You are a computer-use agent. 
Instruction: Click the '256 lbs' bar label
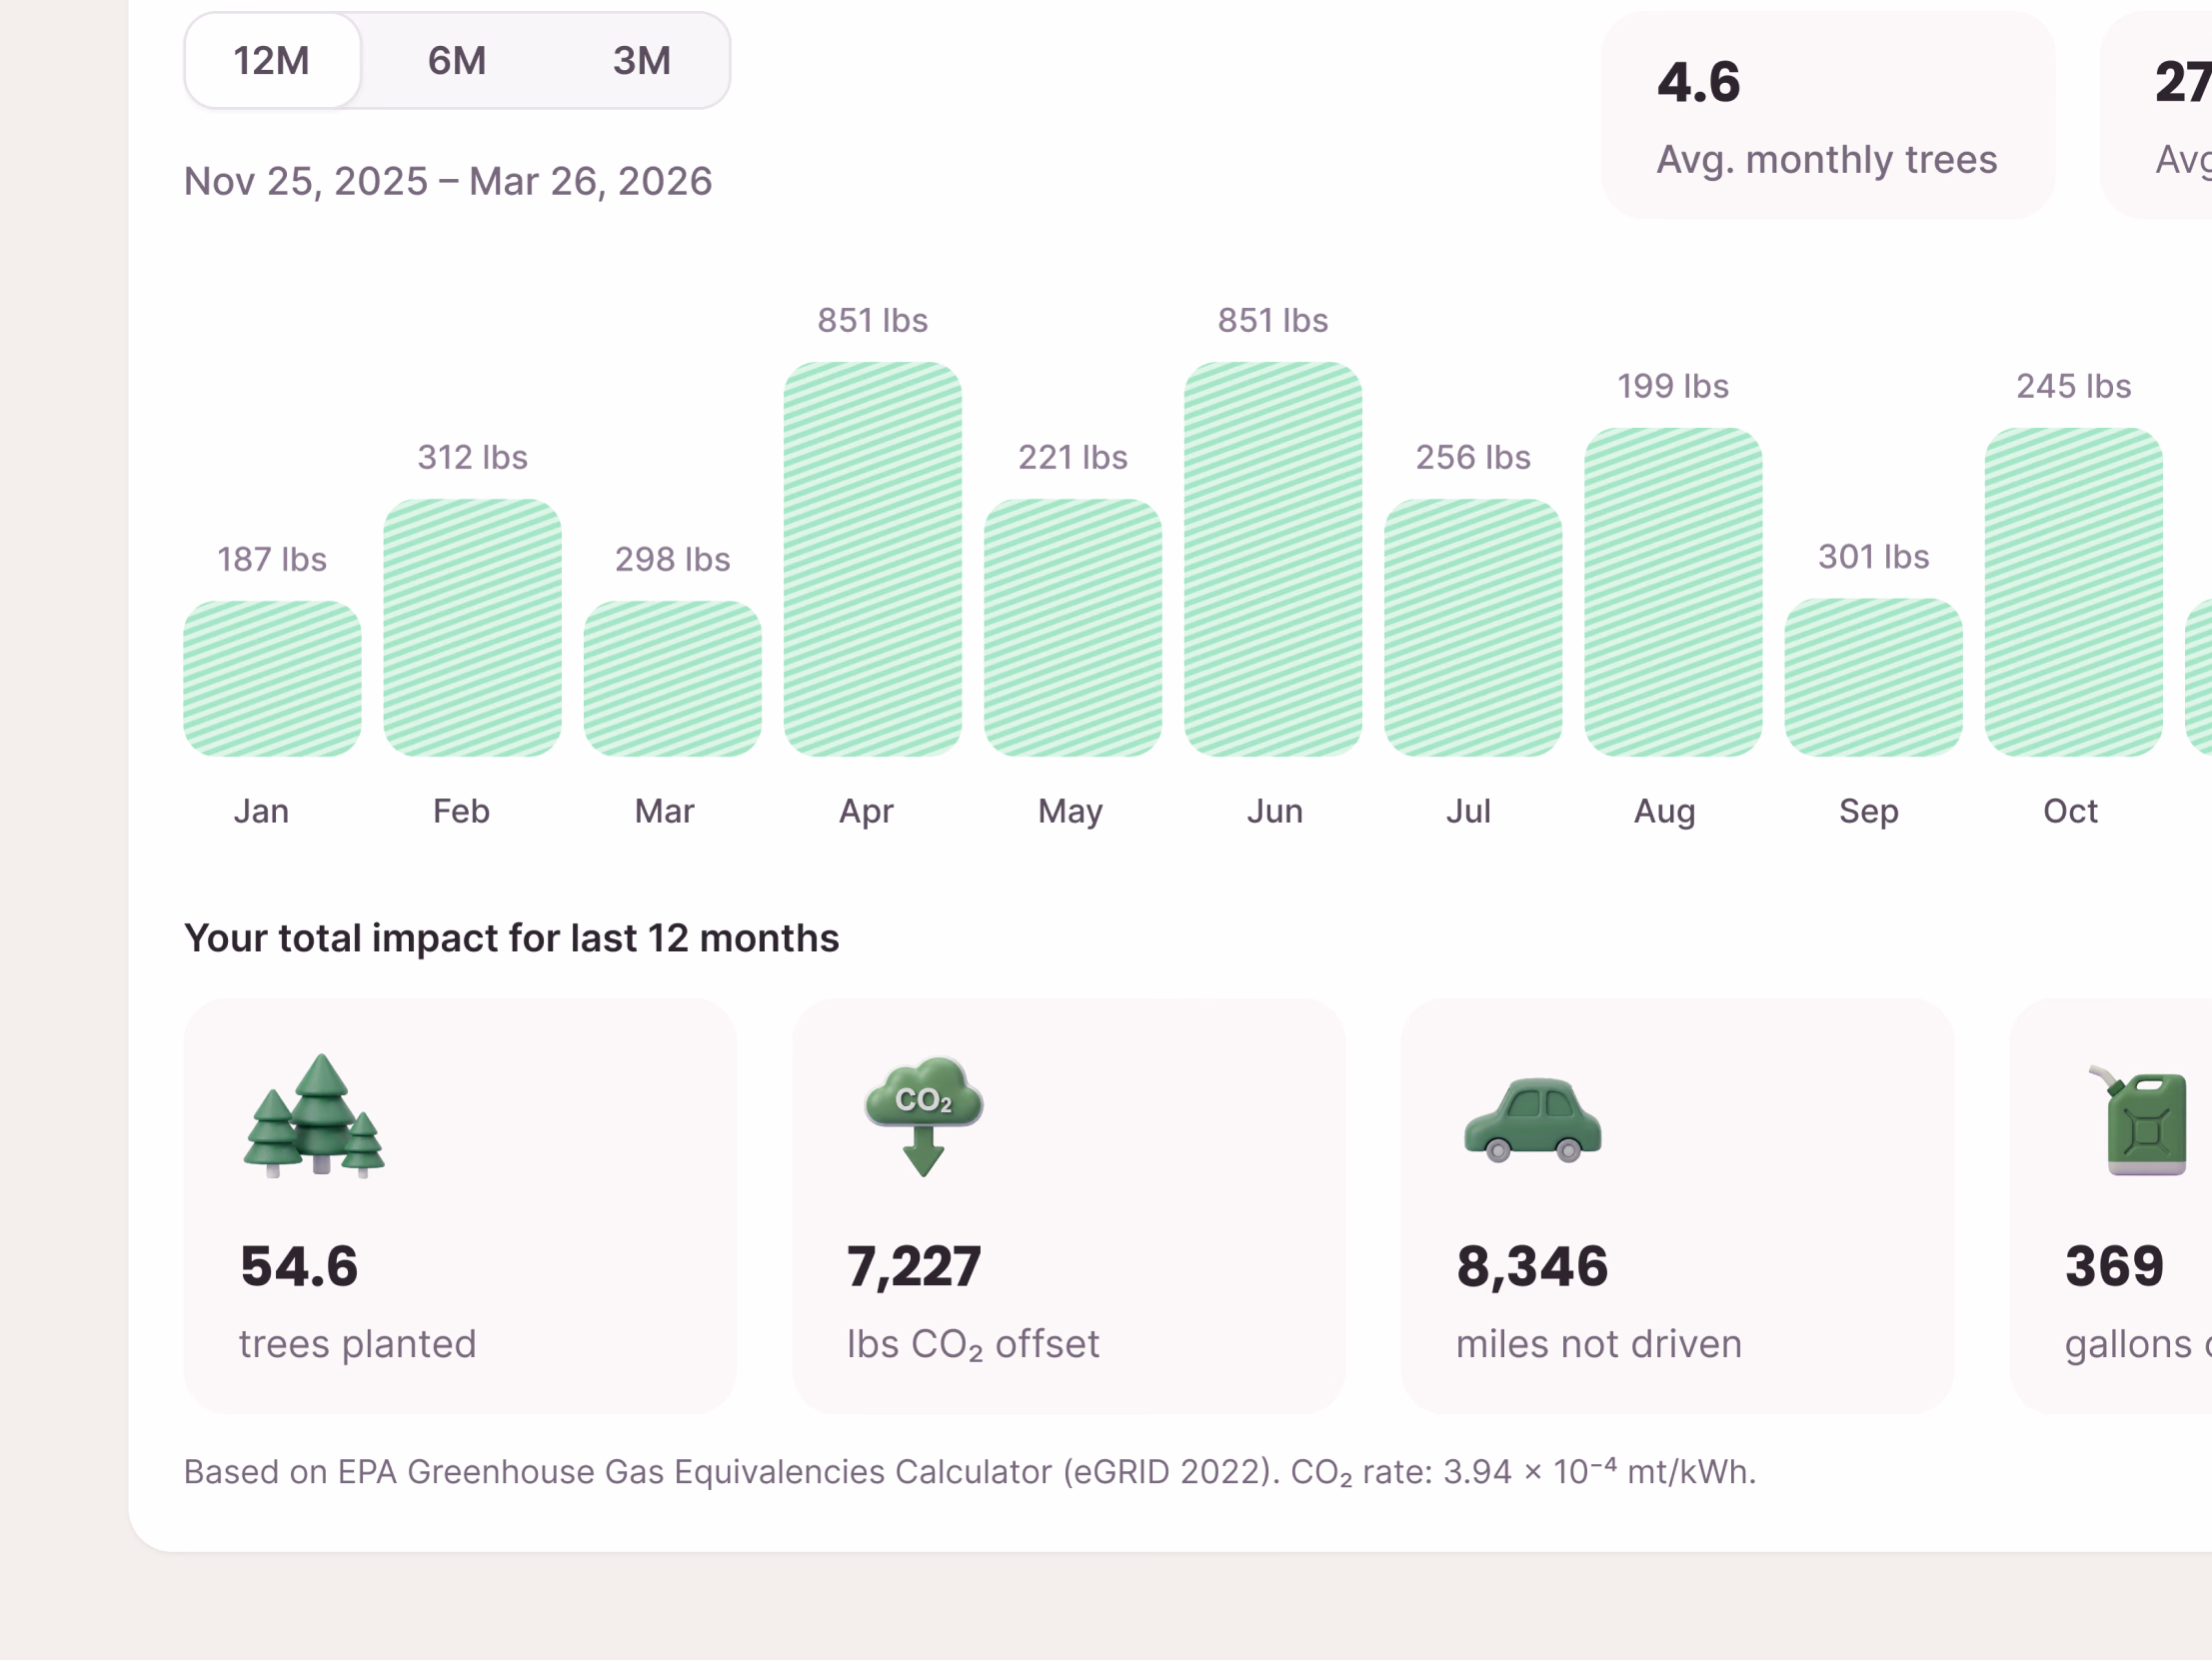[1473, 457]
